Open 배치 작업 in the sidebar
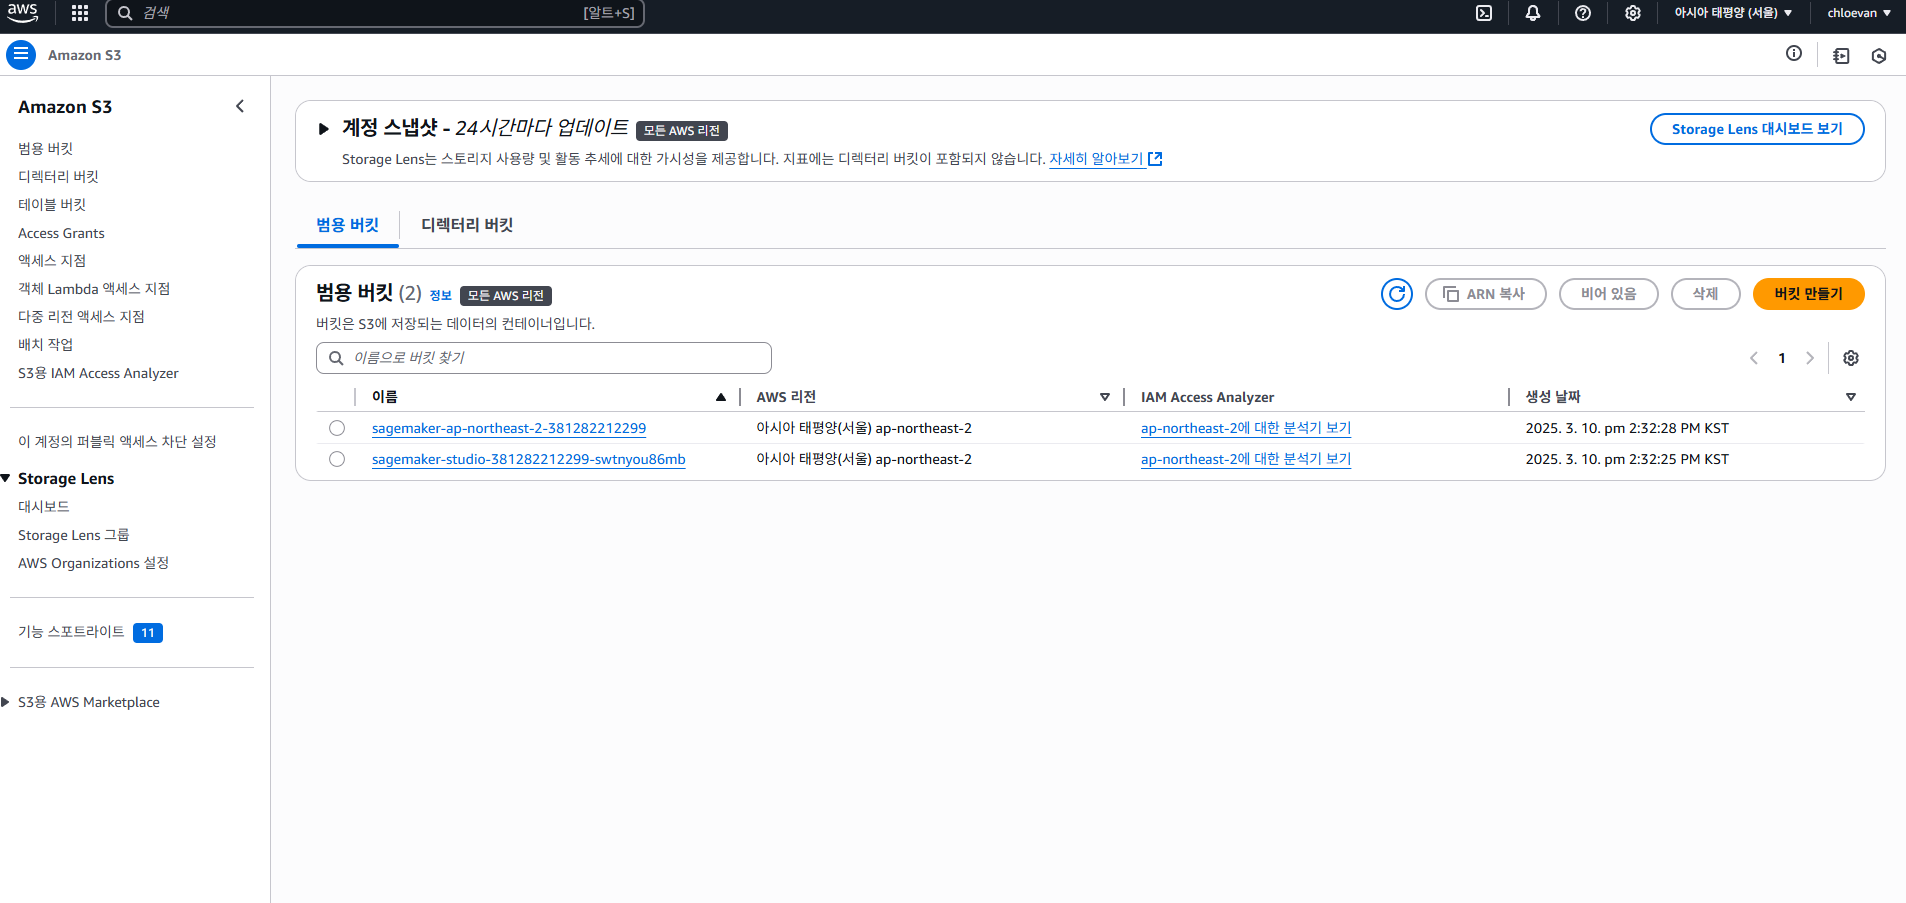 (45, 344)
